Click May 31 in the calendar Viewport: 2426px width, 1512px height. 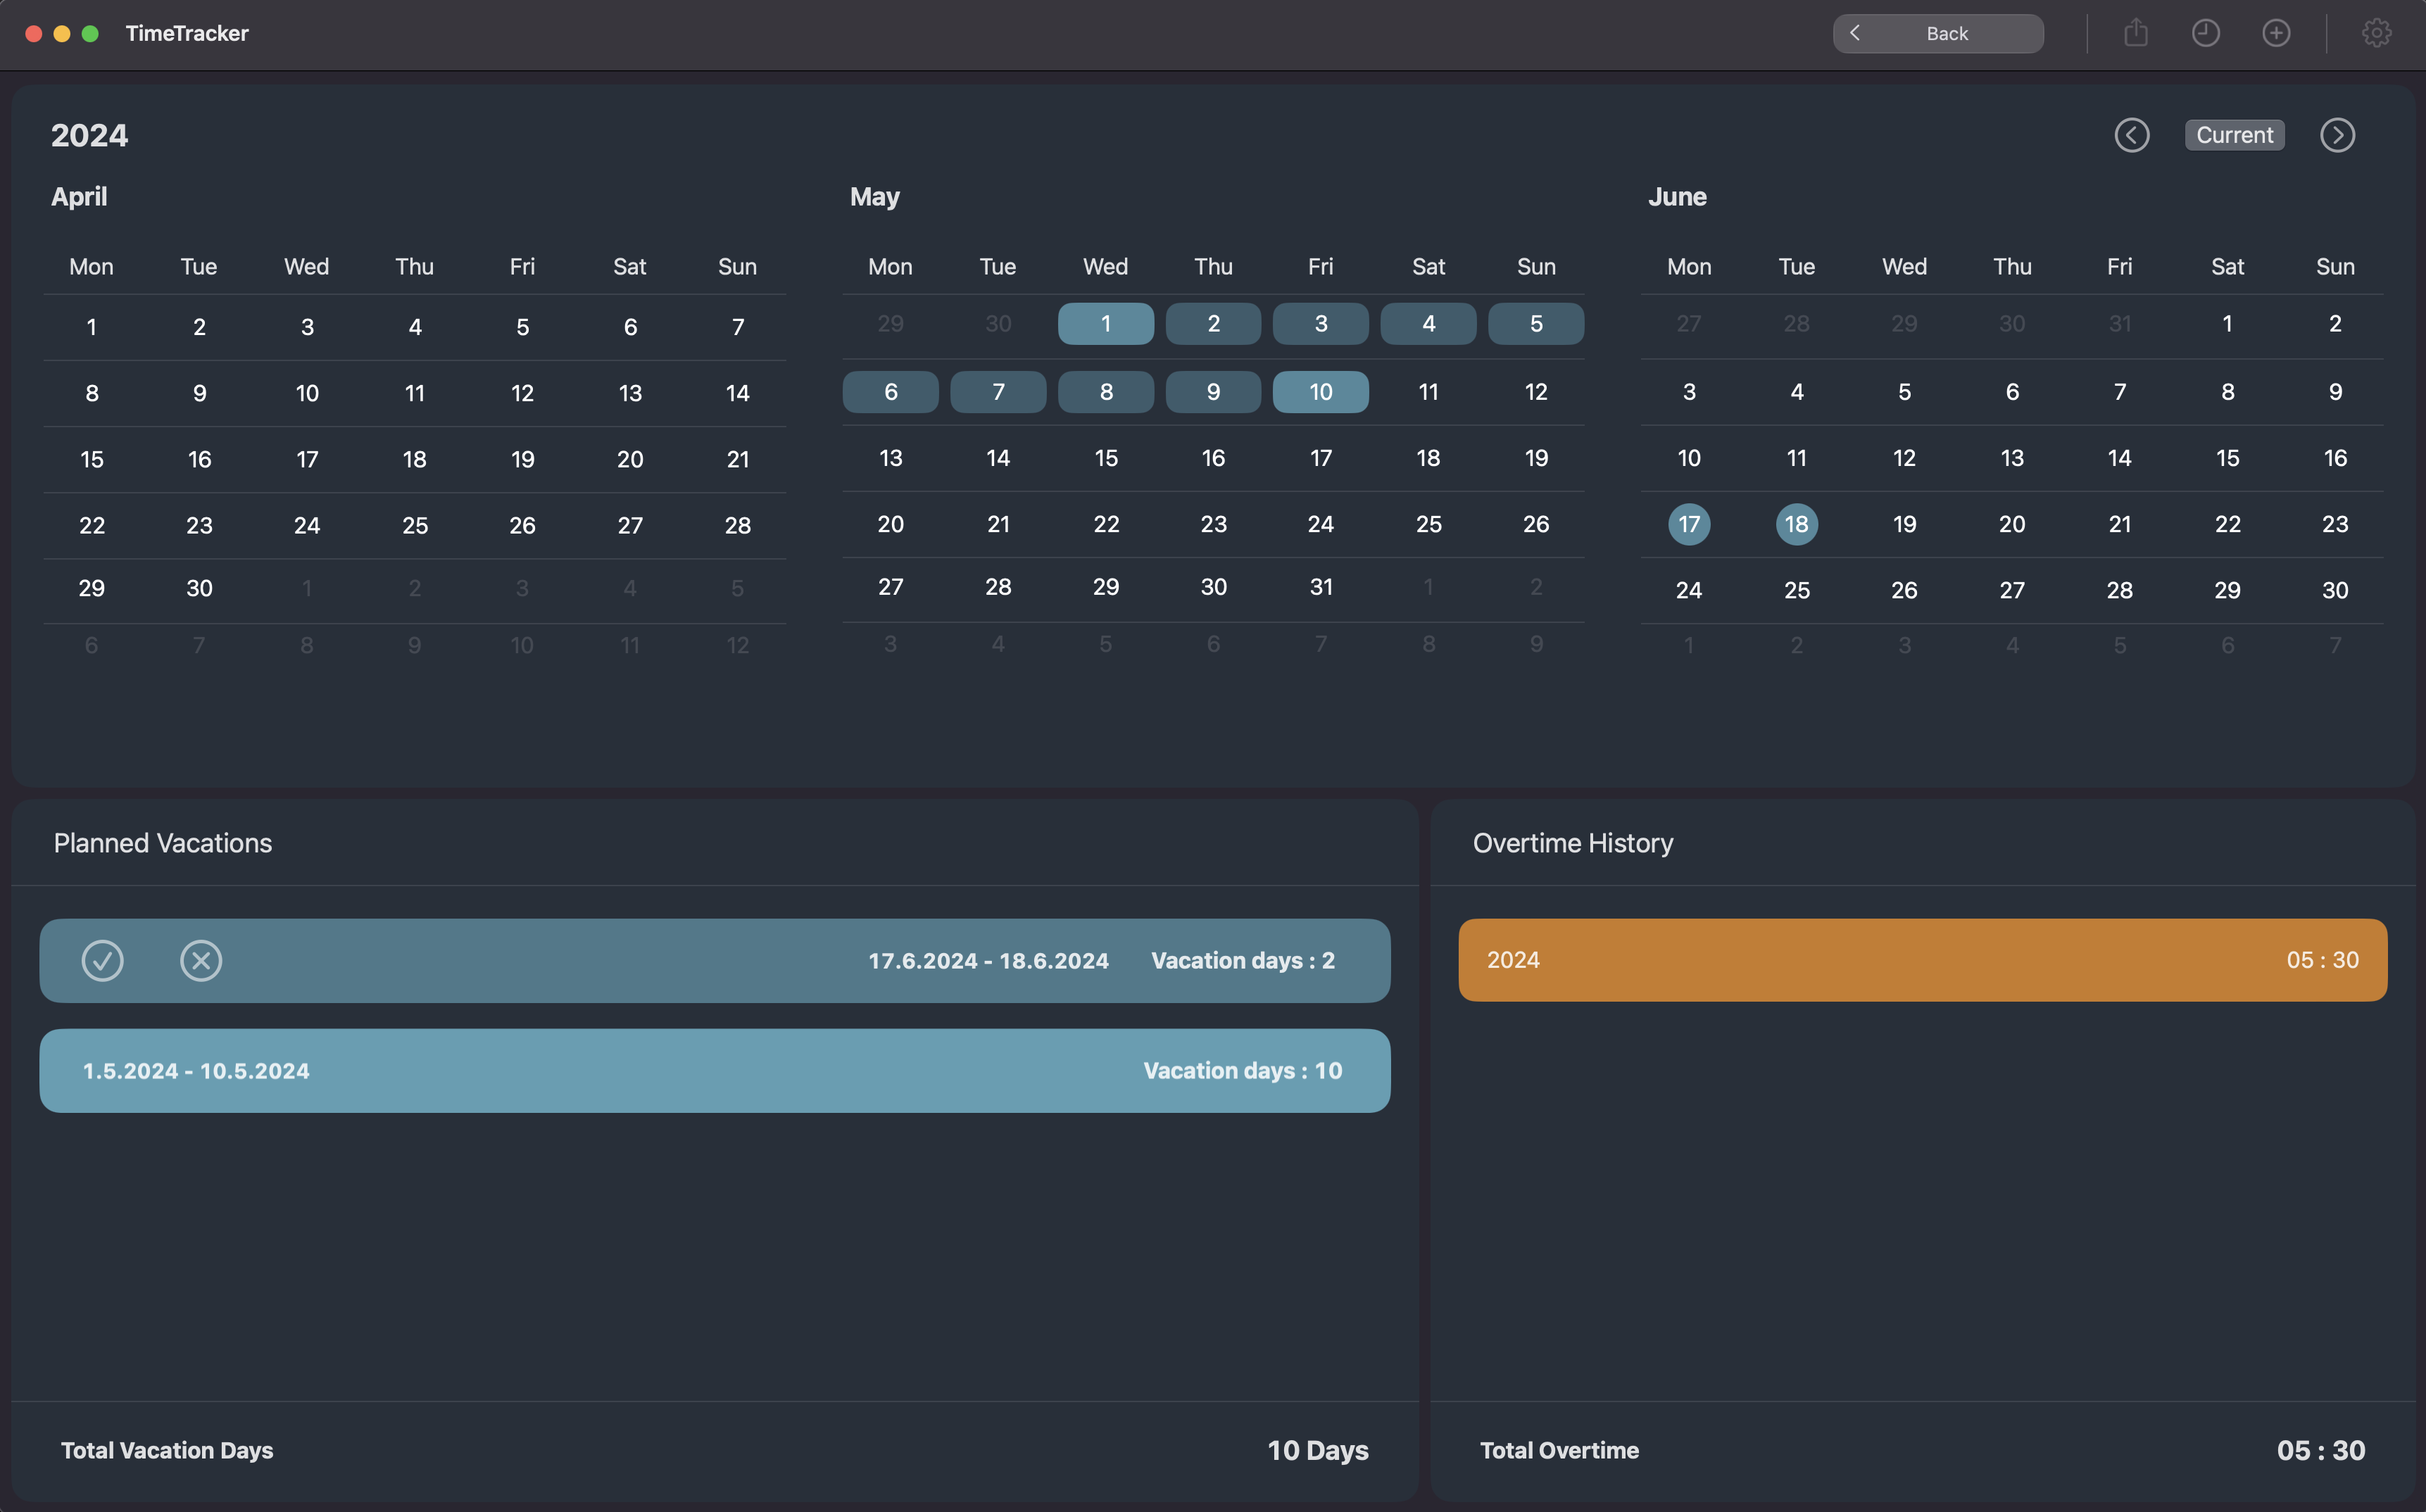[x=1321, y=587]
